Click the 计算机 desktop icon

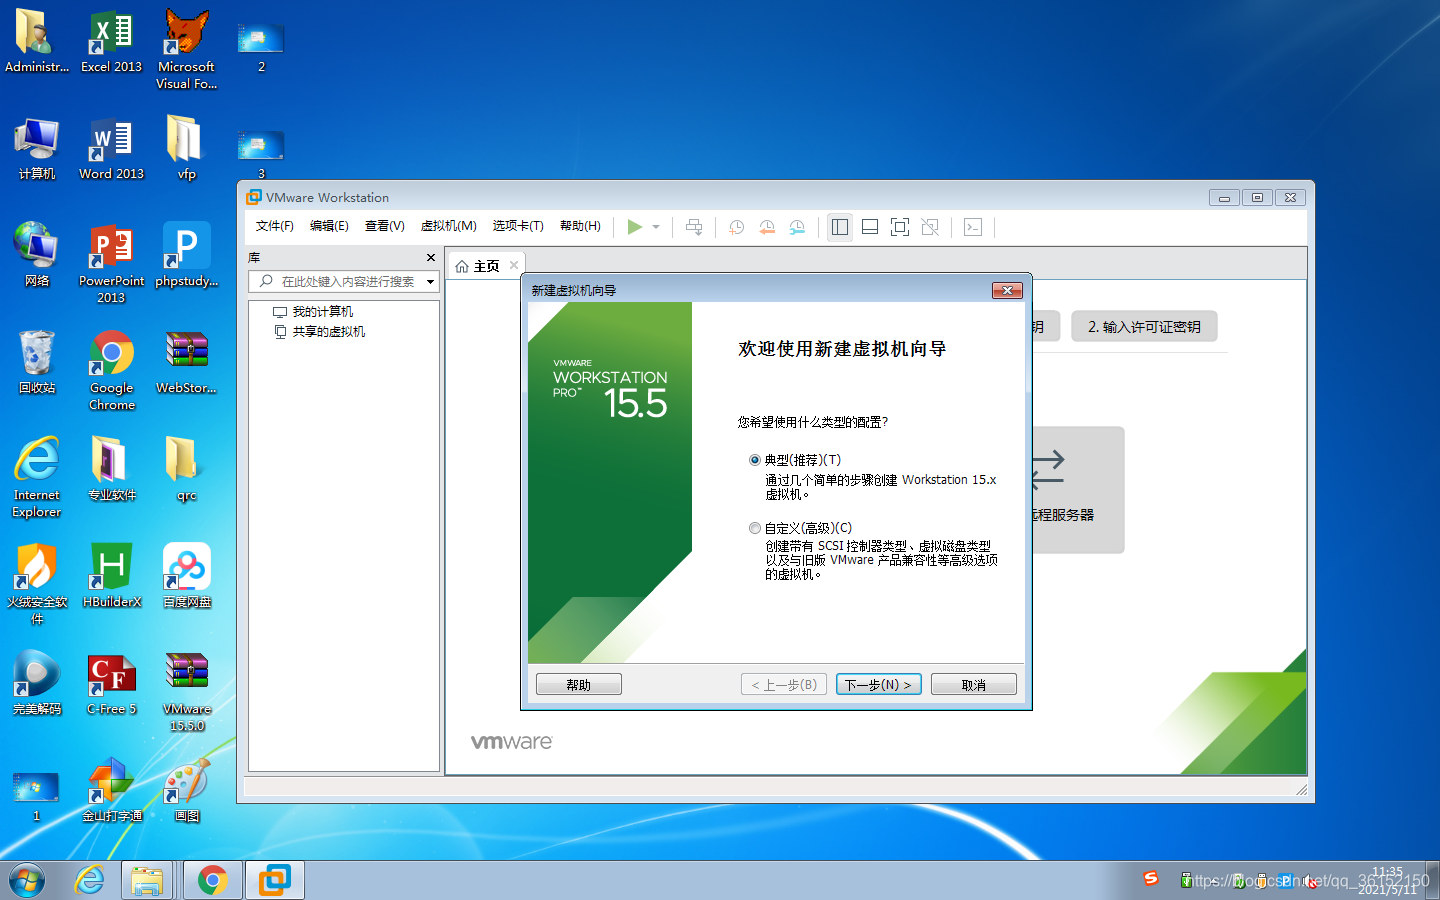36,149
